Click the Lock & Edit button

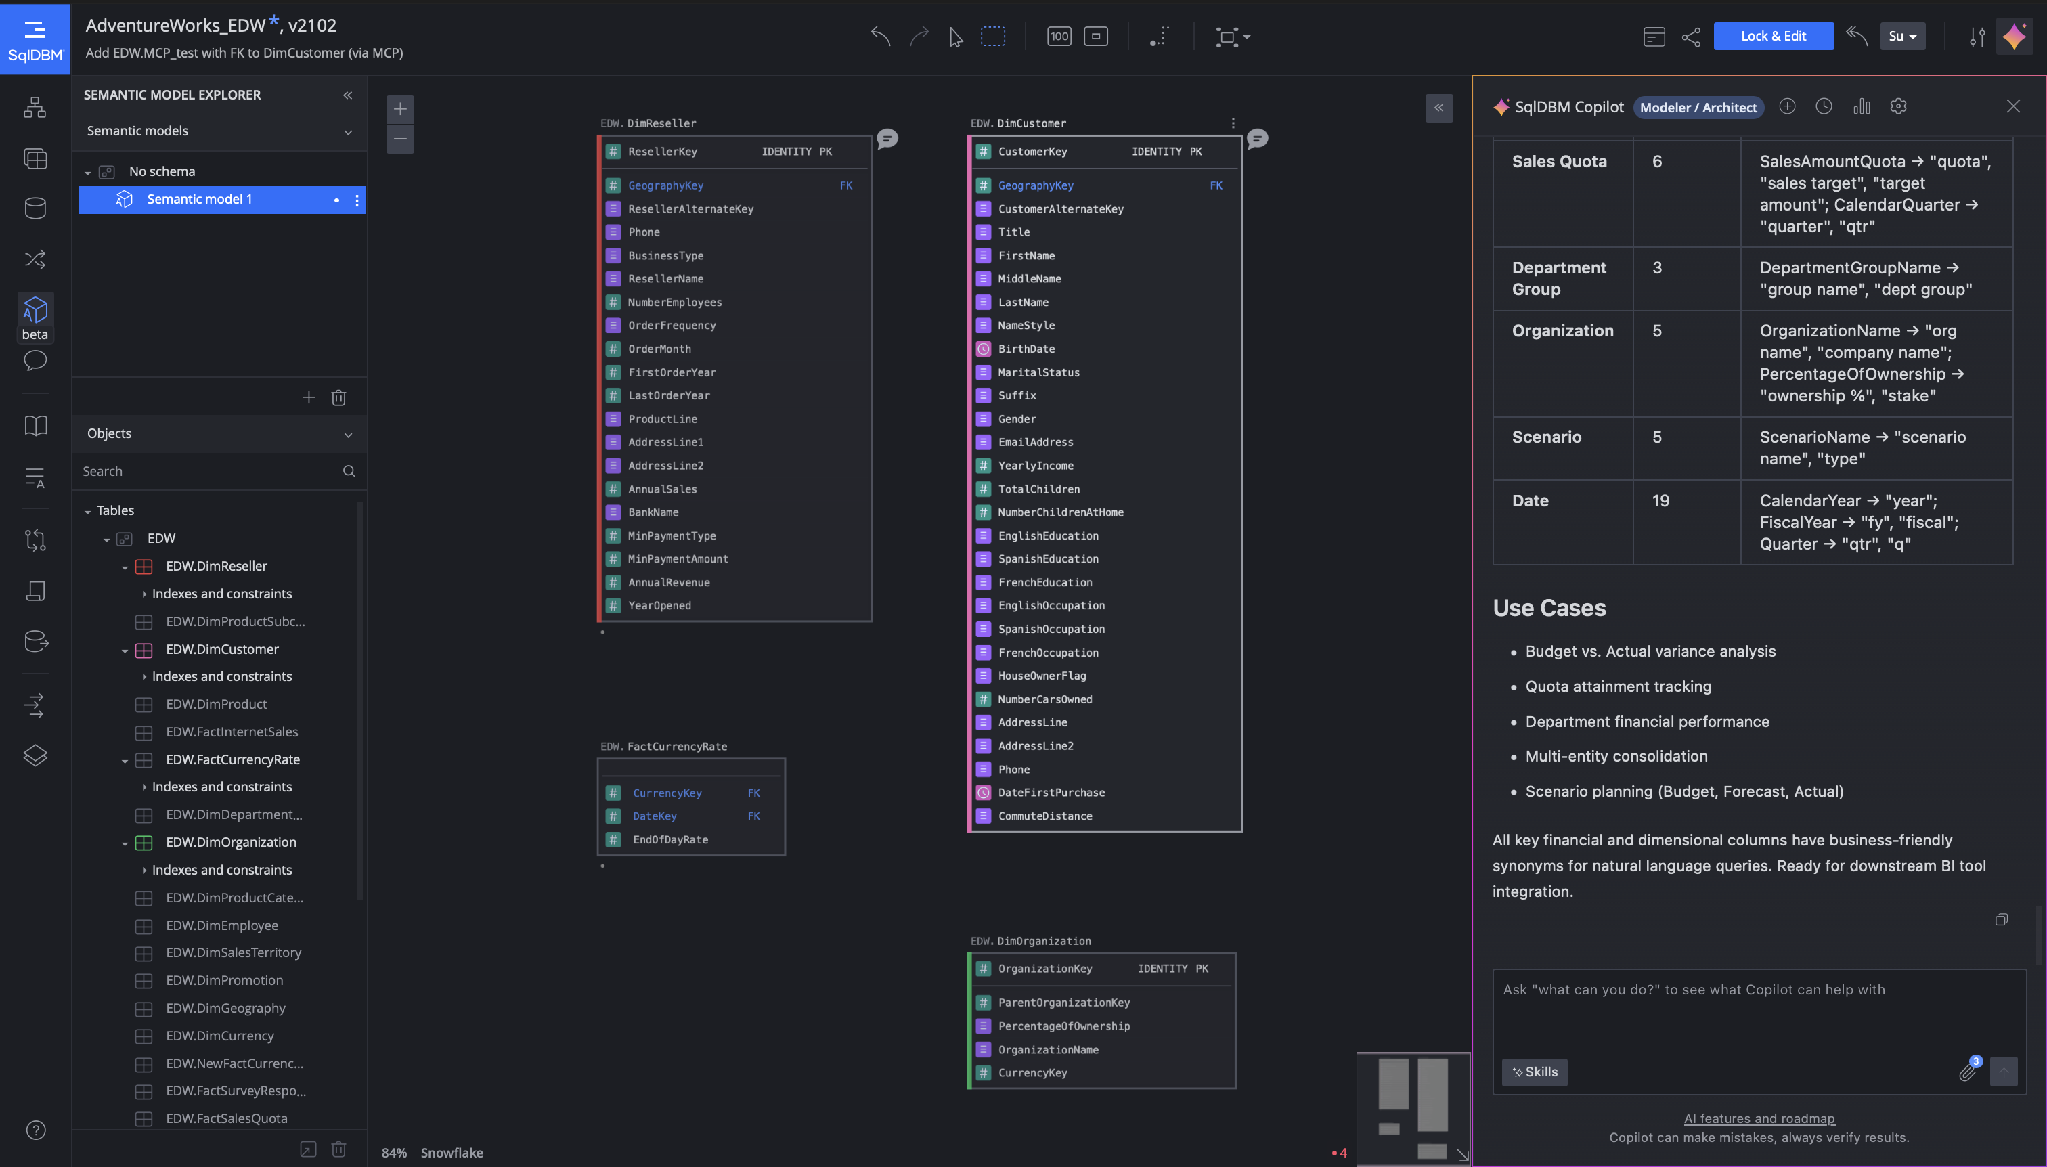tap(1773, 36)
